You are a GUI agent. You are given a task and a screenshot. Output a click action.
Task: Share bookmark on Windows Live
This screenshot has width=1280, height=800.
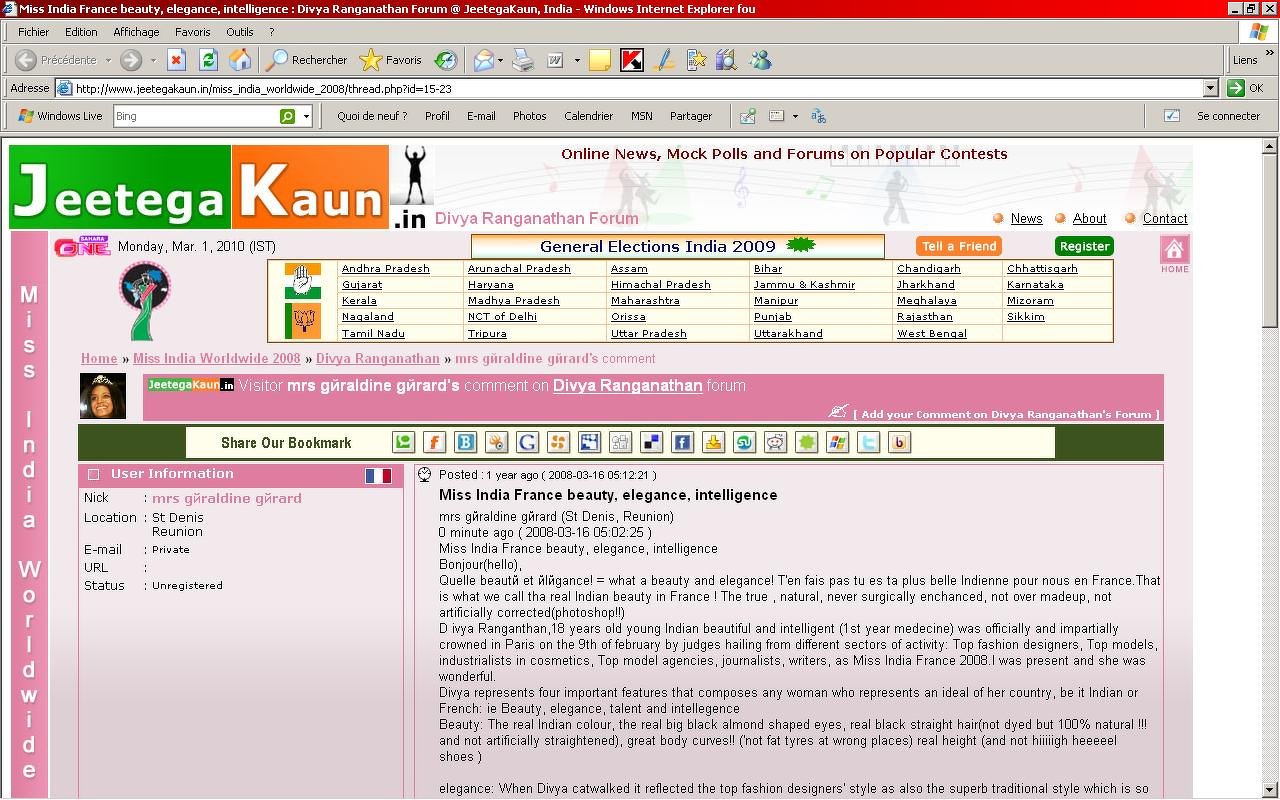(837, 442)
